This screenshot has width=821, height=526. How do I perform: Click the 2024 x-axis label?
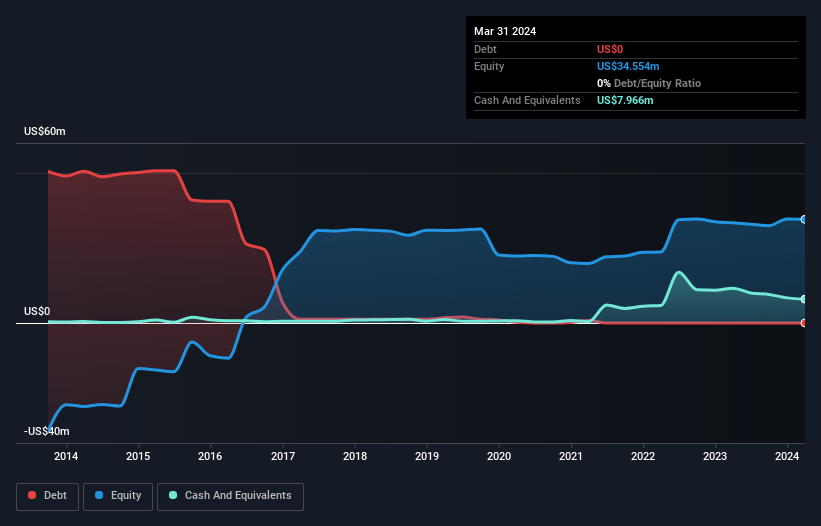click(x=787, y=456)
